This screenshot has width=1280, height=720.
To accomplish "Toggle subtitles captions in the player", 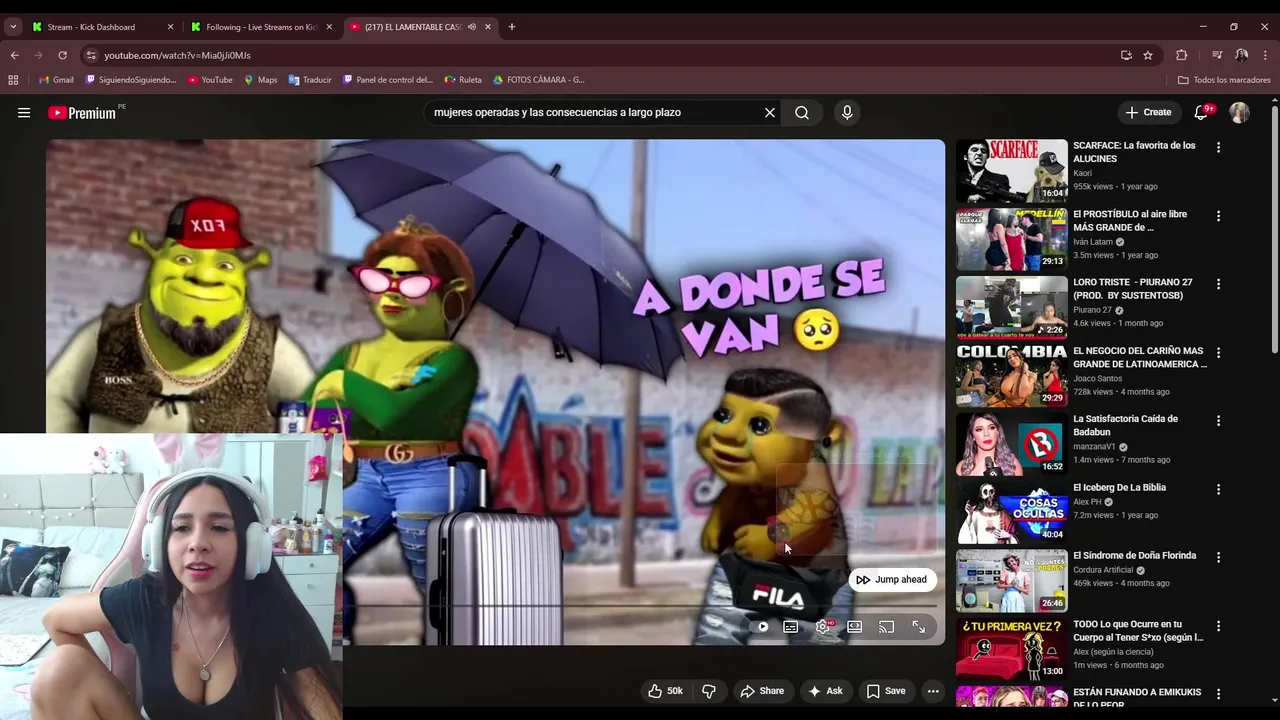I will coord(791,627).
